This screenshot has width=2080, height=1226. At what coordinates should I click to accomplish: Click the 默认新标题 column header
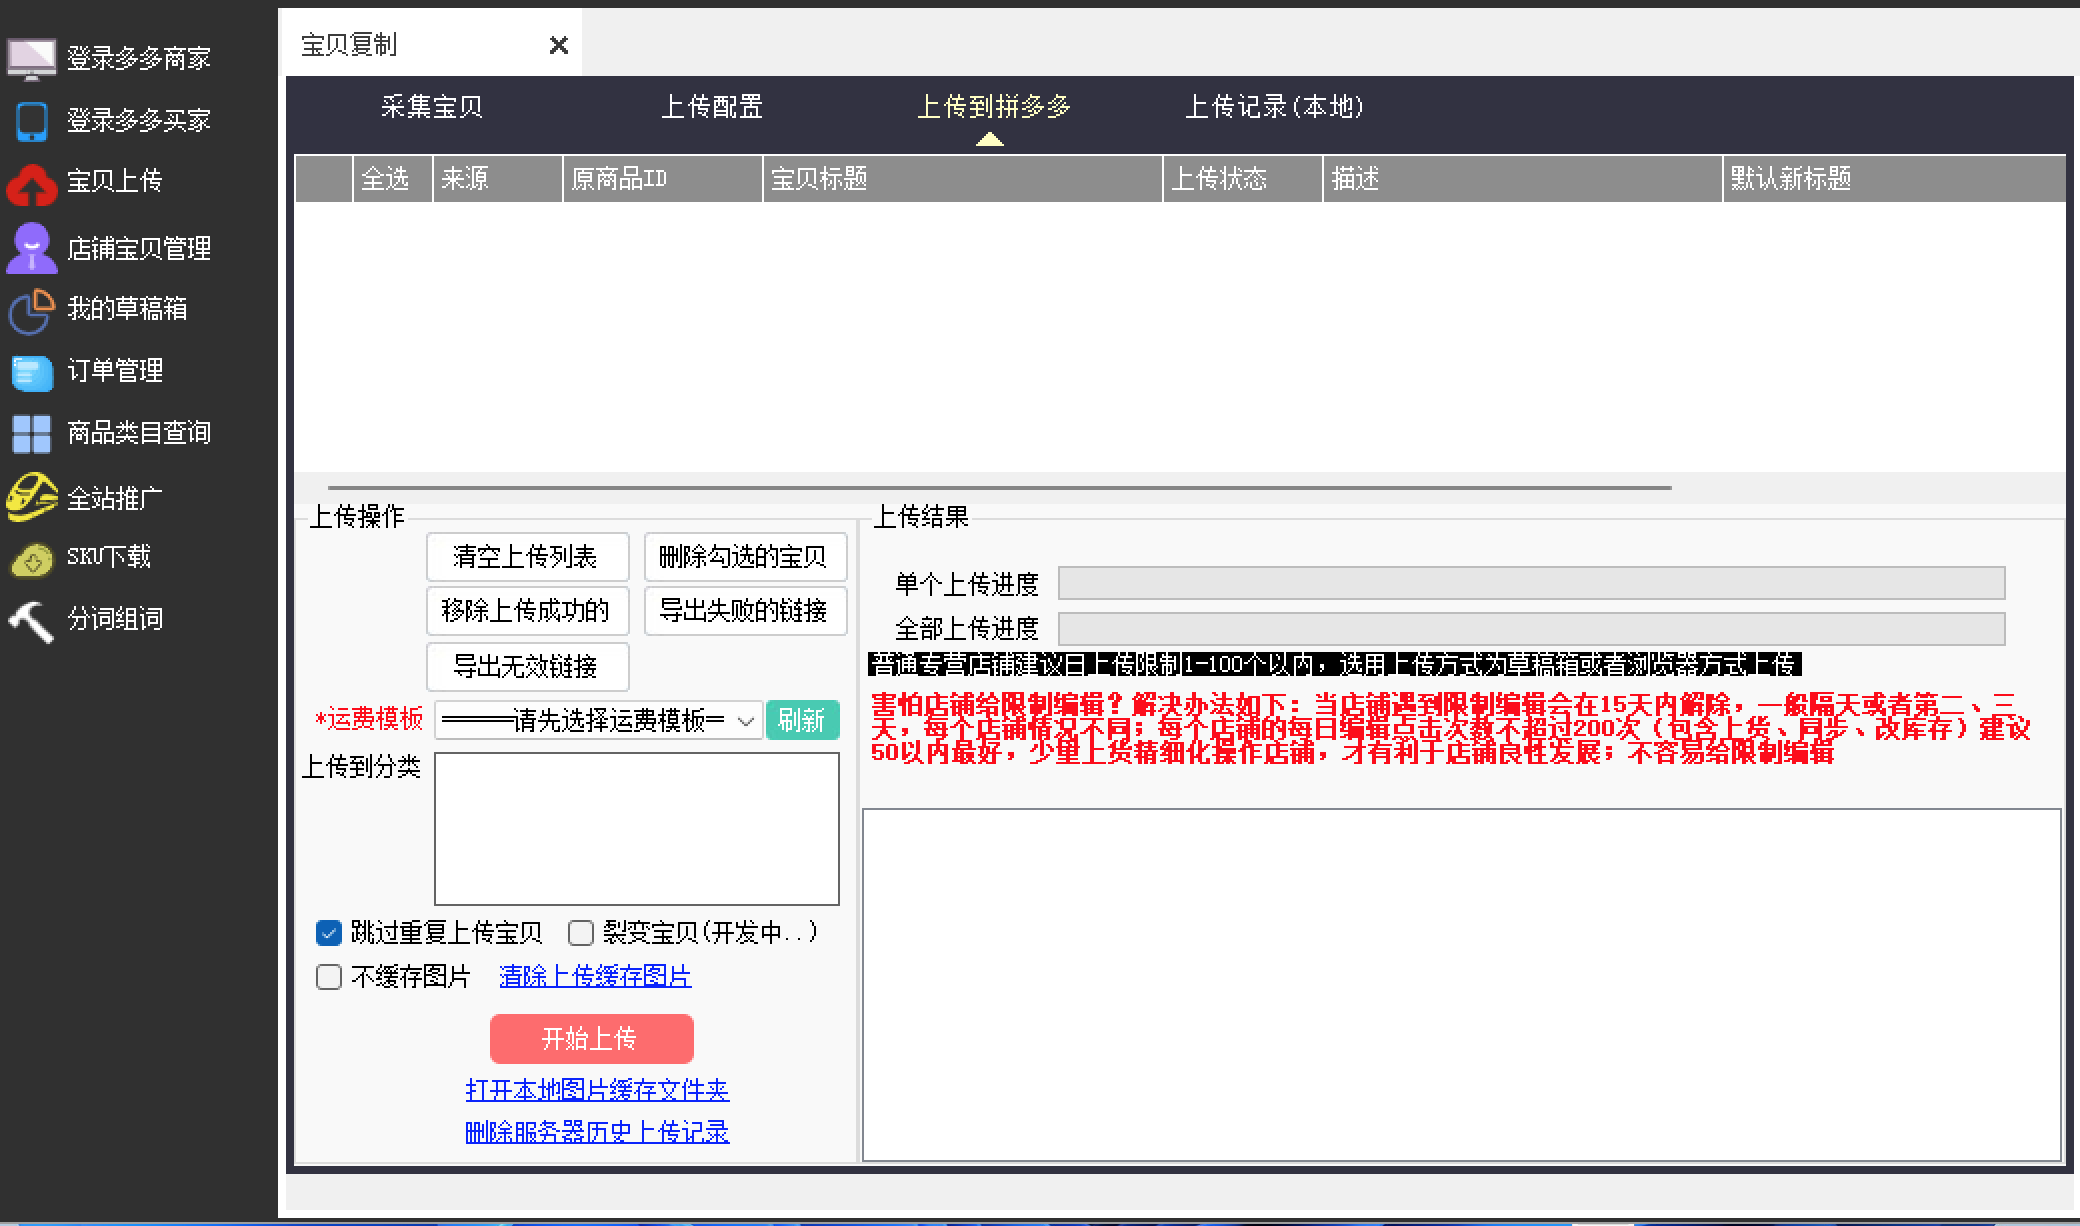(1894, 179)
